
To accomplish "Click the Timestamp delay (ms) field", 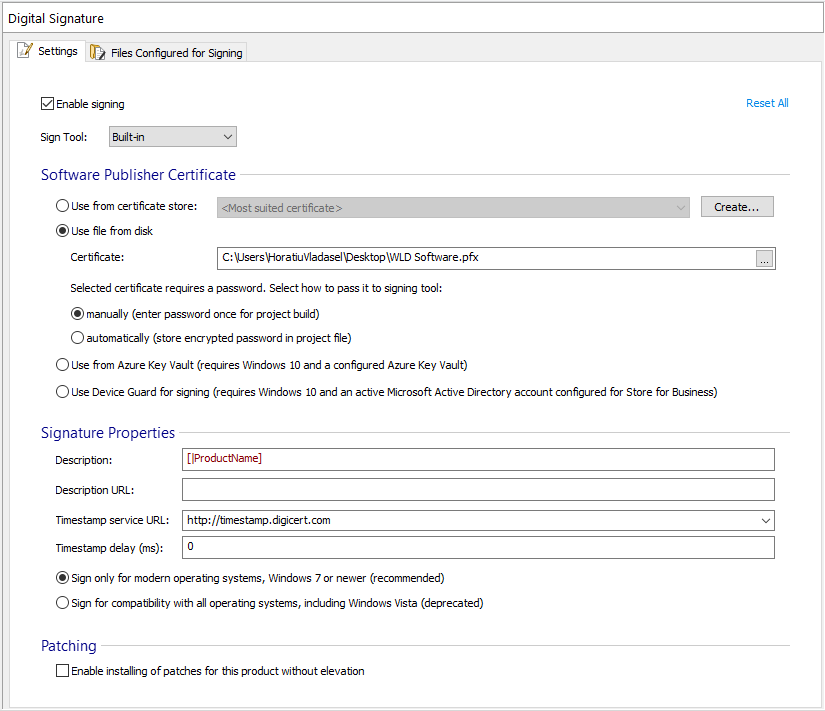I will click(x=478, y=547).
